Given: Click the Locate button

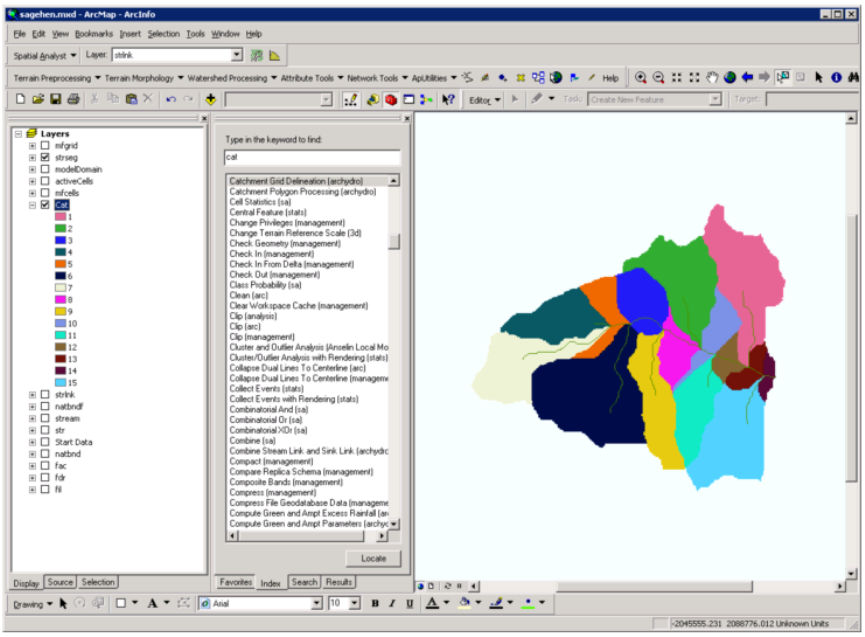Looking at the screenshot, I should (x=373, y=558).
